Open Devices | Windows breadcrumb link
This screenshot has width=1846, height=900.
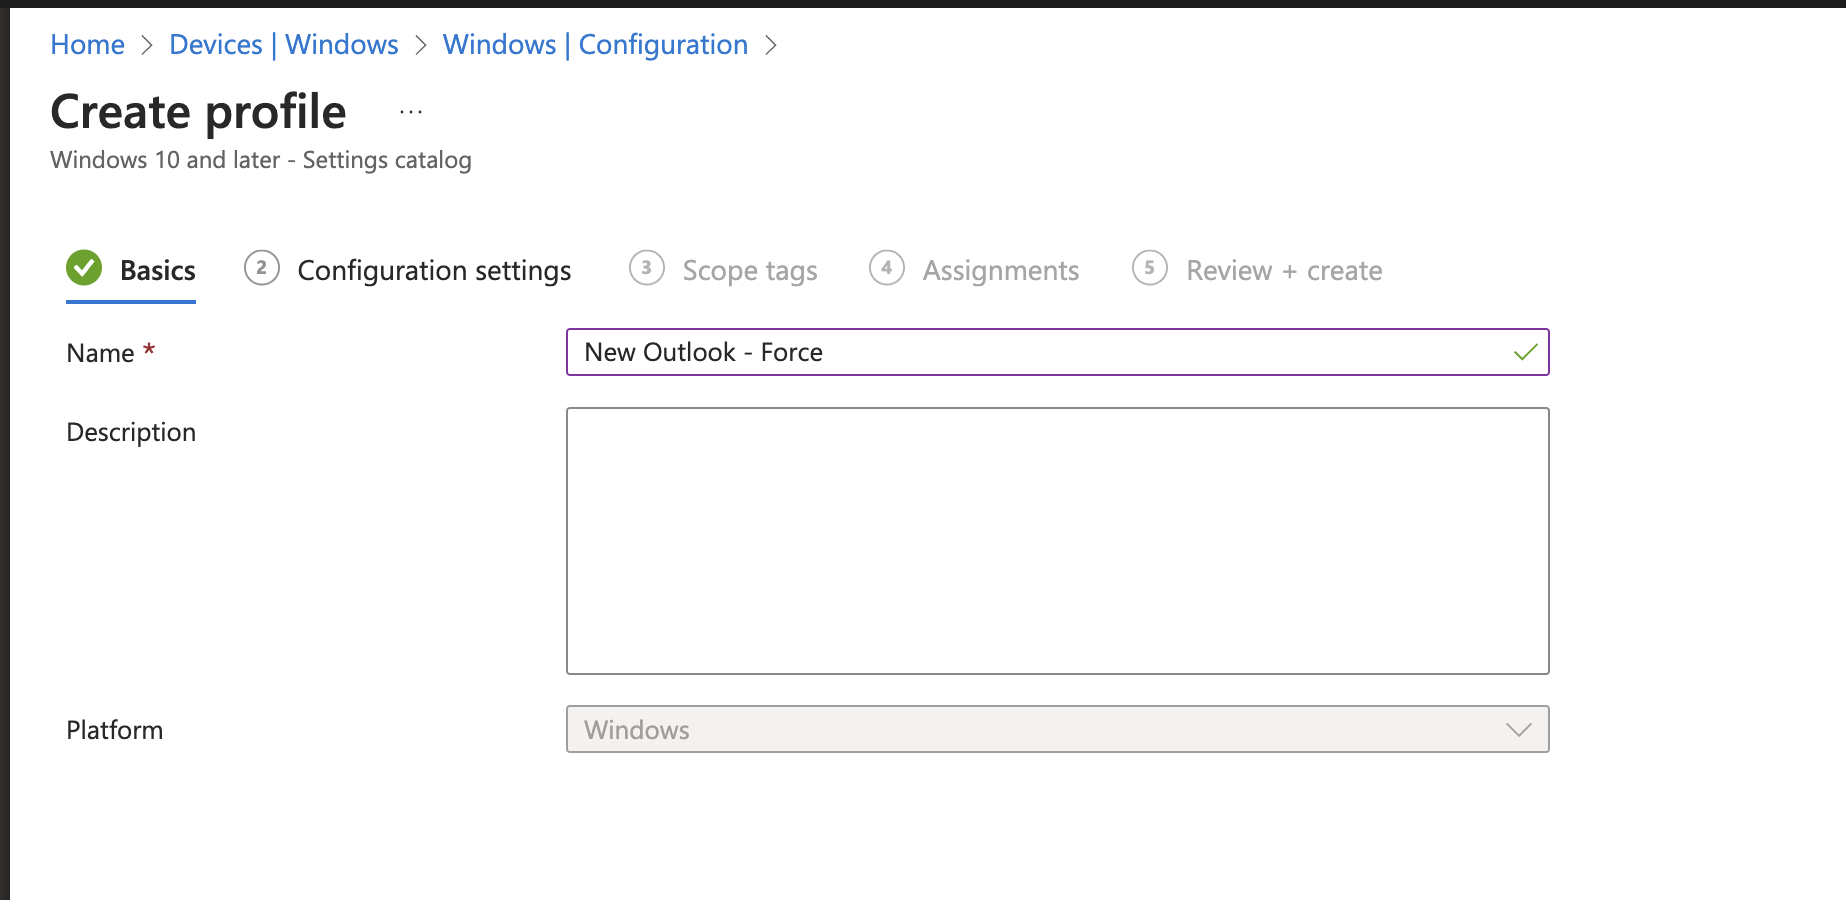283,44
